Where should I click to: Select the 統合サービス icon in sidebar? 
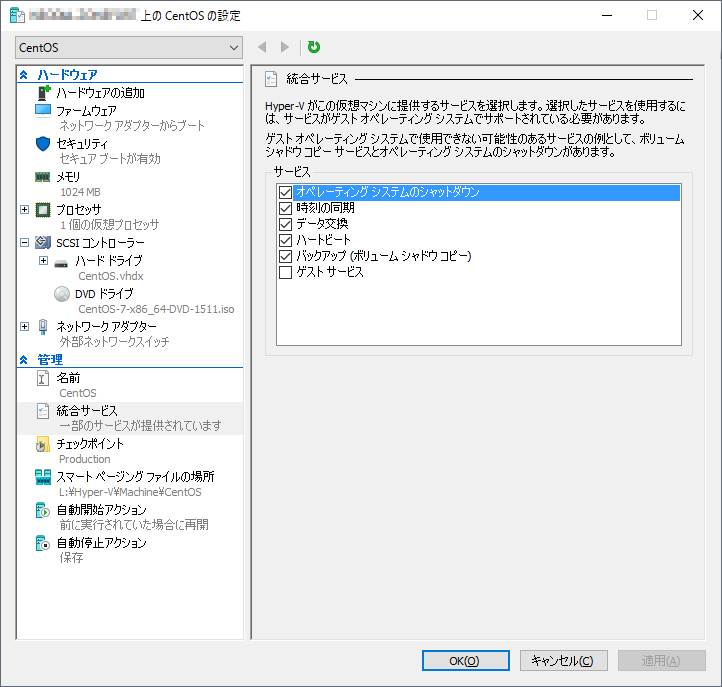tap(43, 411)
